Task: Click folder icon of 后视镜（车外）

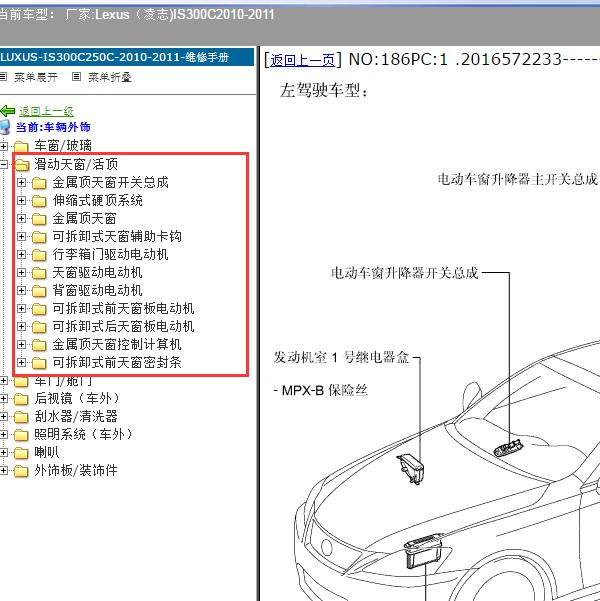Action: [21, 399]
